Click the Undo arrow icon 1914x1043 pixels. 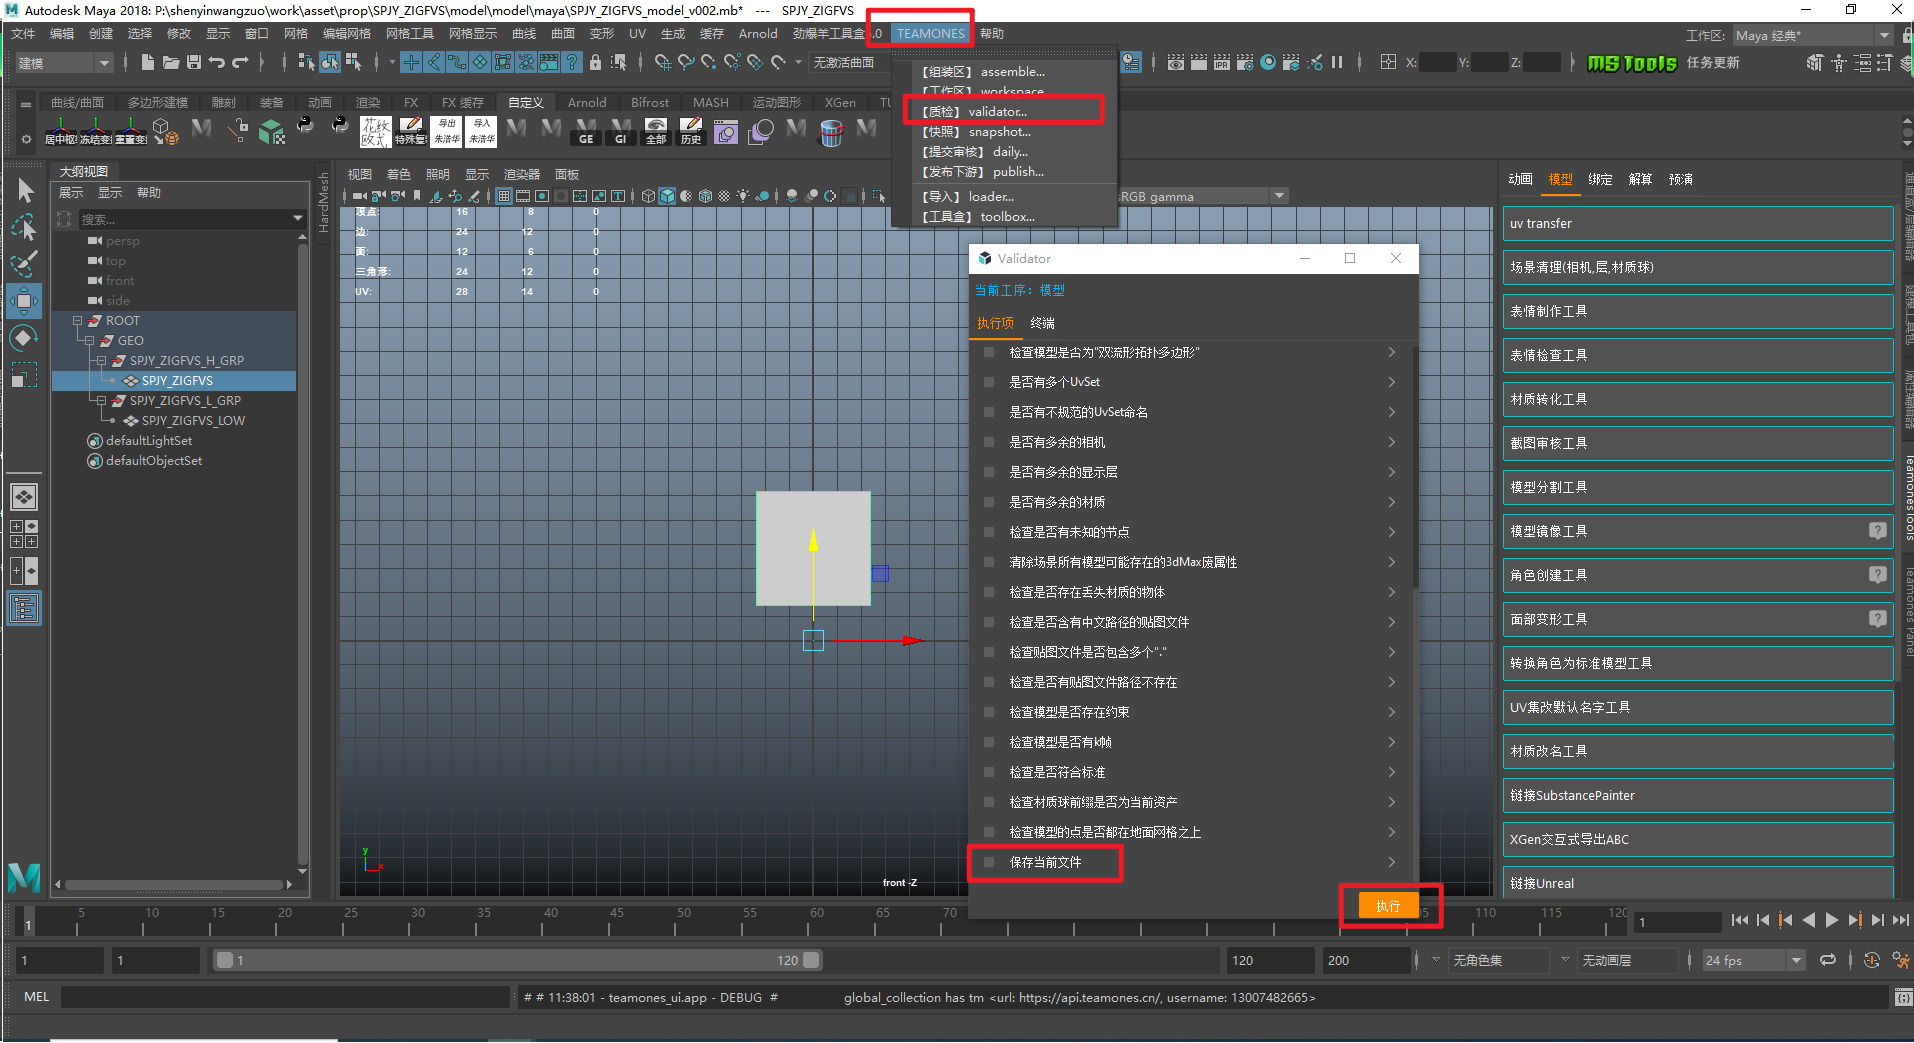coord(217,62)
